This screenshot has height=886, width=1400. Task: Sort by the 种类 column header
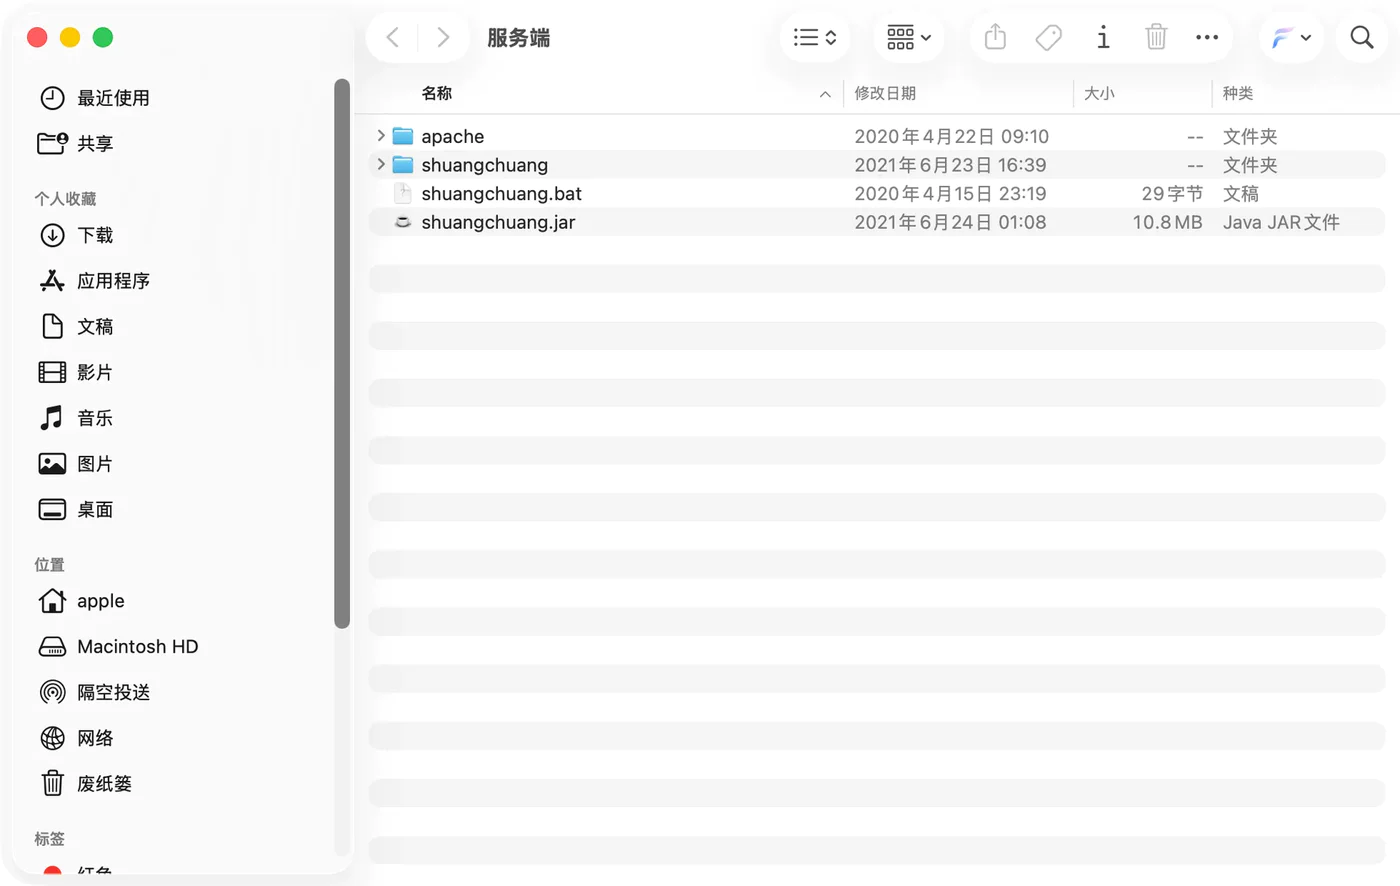(1238, 93)
